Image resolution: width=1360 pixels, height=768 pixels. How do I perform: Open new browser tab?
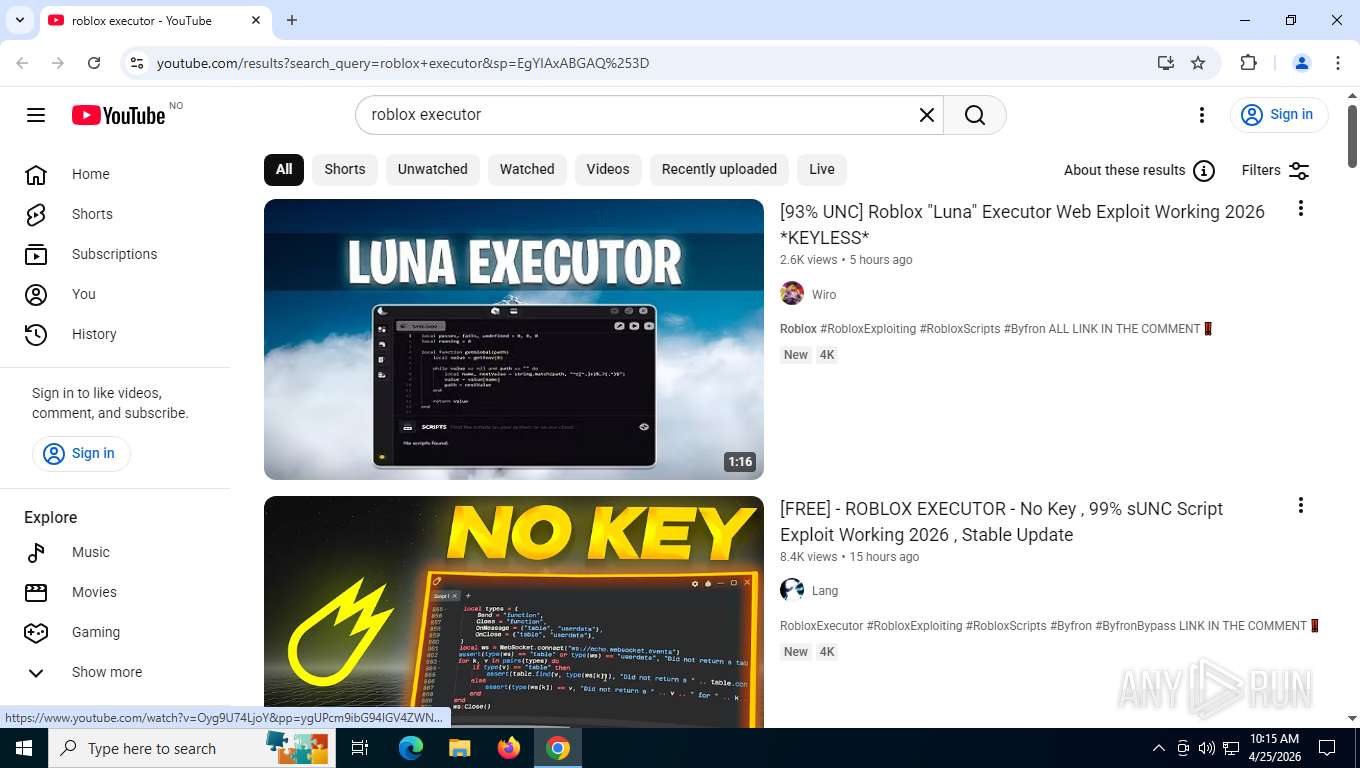click(x=292, y=20)
